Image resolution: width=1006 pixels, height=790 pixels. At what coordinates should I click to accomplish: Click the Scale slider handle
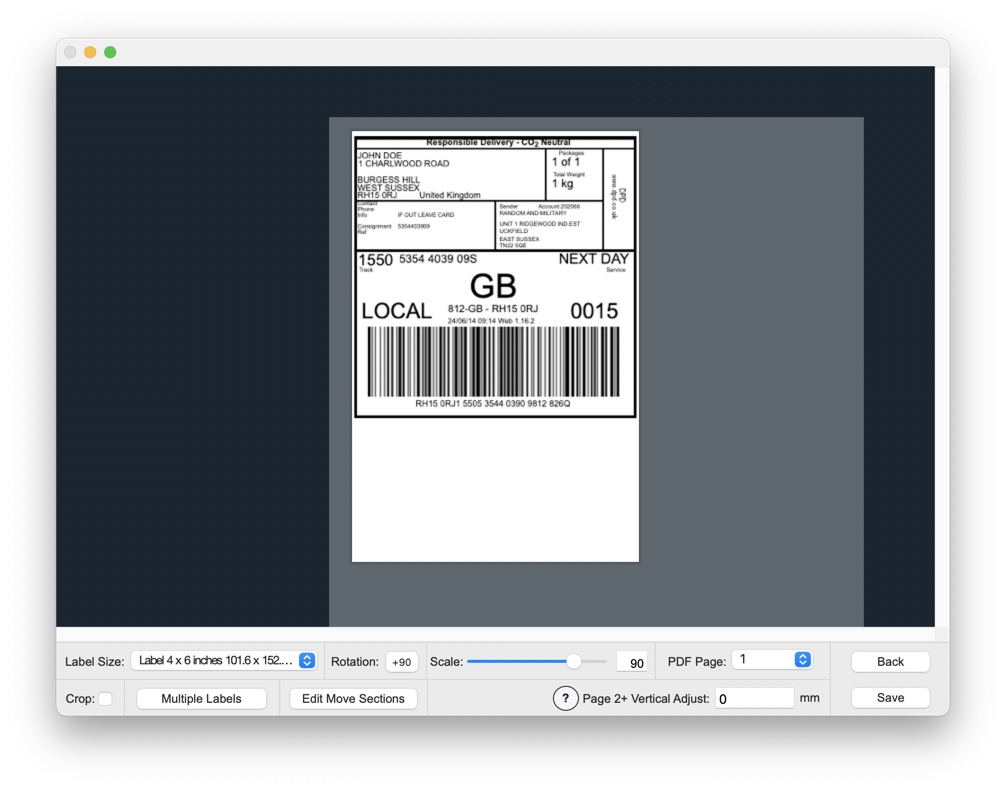point(574,661)
